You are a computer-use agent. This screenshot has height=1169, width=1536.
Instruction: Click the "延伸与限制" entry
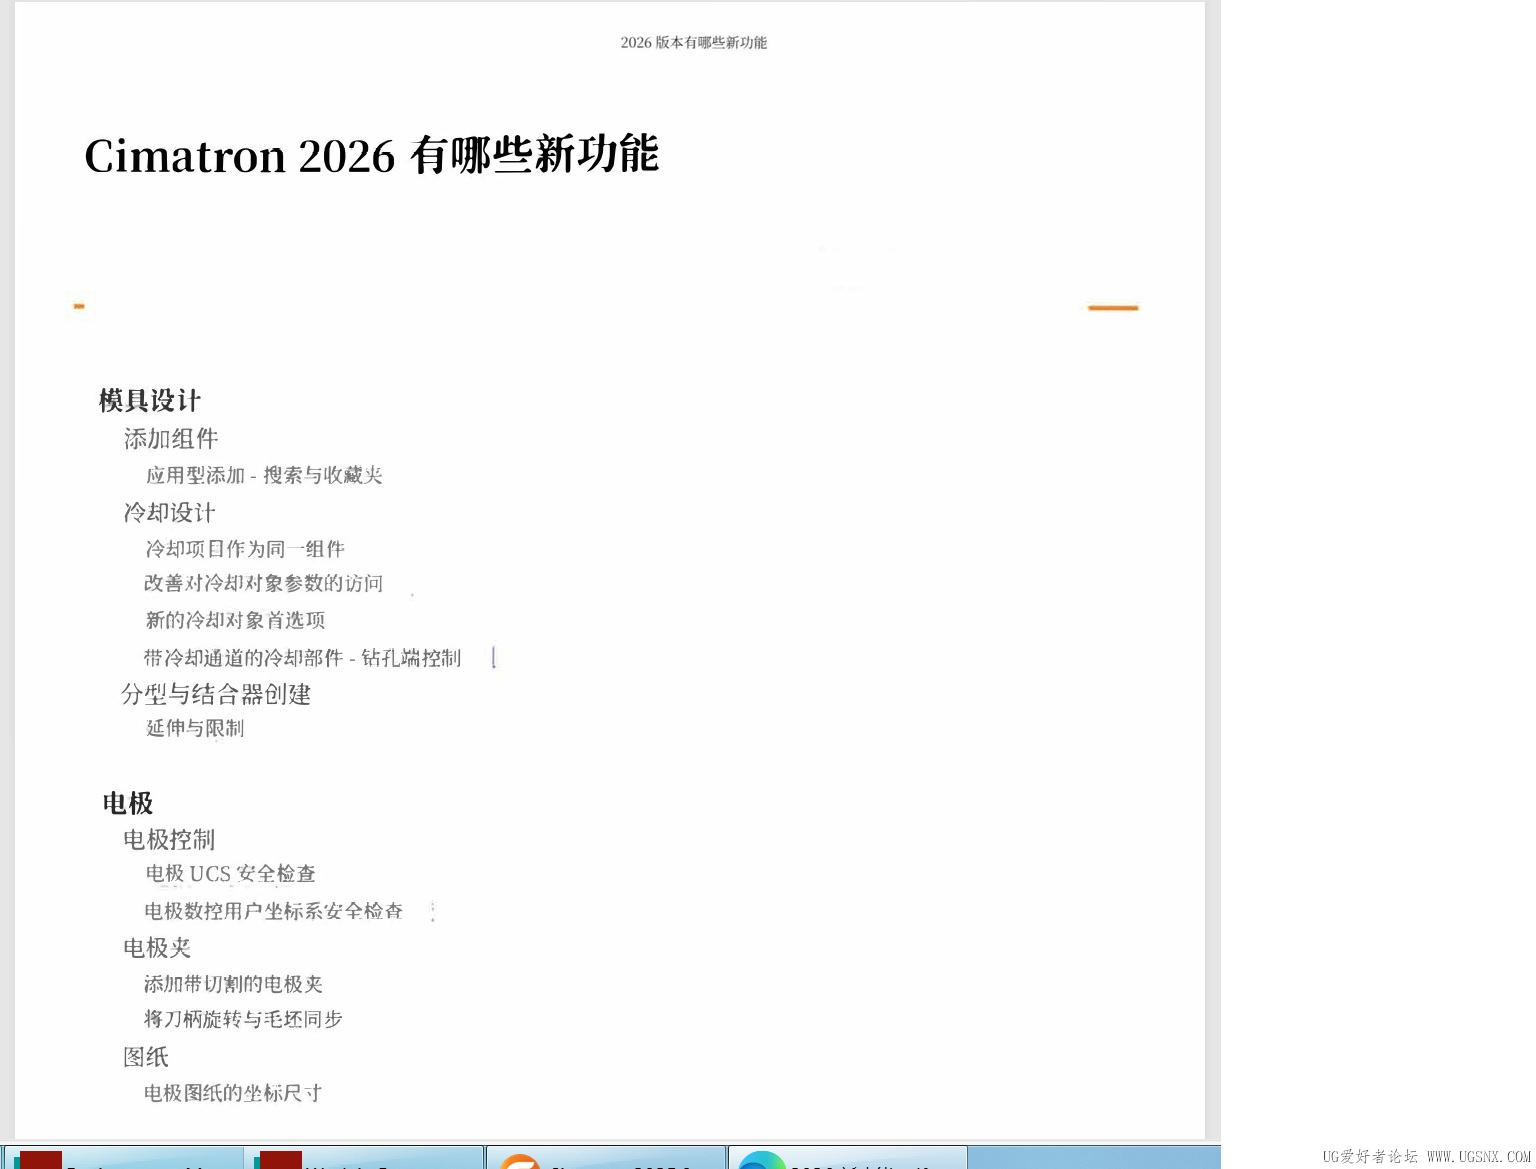coord(195,729)
